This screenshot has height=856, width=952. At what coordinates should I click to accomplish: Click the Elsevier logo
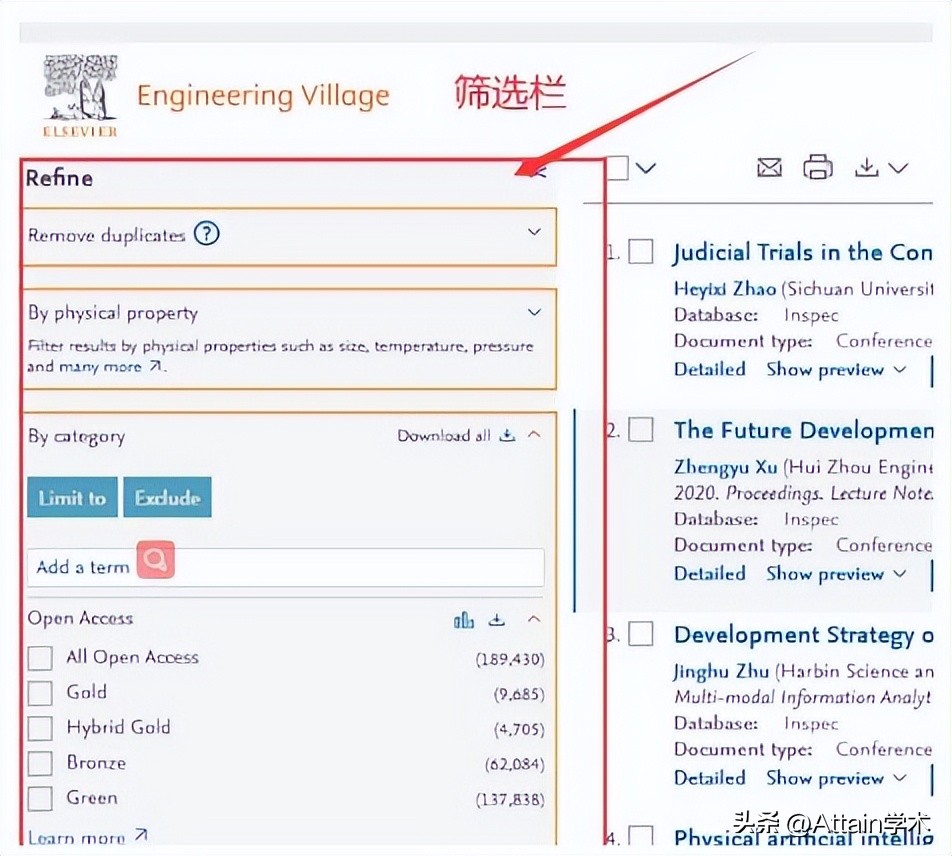coord(80,96)
